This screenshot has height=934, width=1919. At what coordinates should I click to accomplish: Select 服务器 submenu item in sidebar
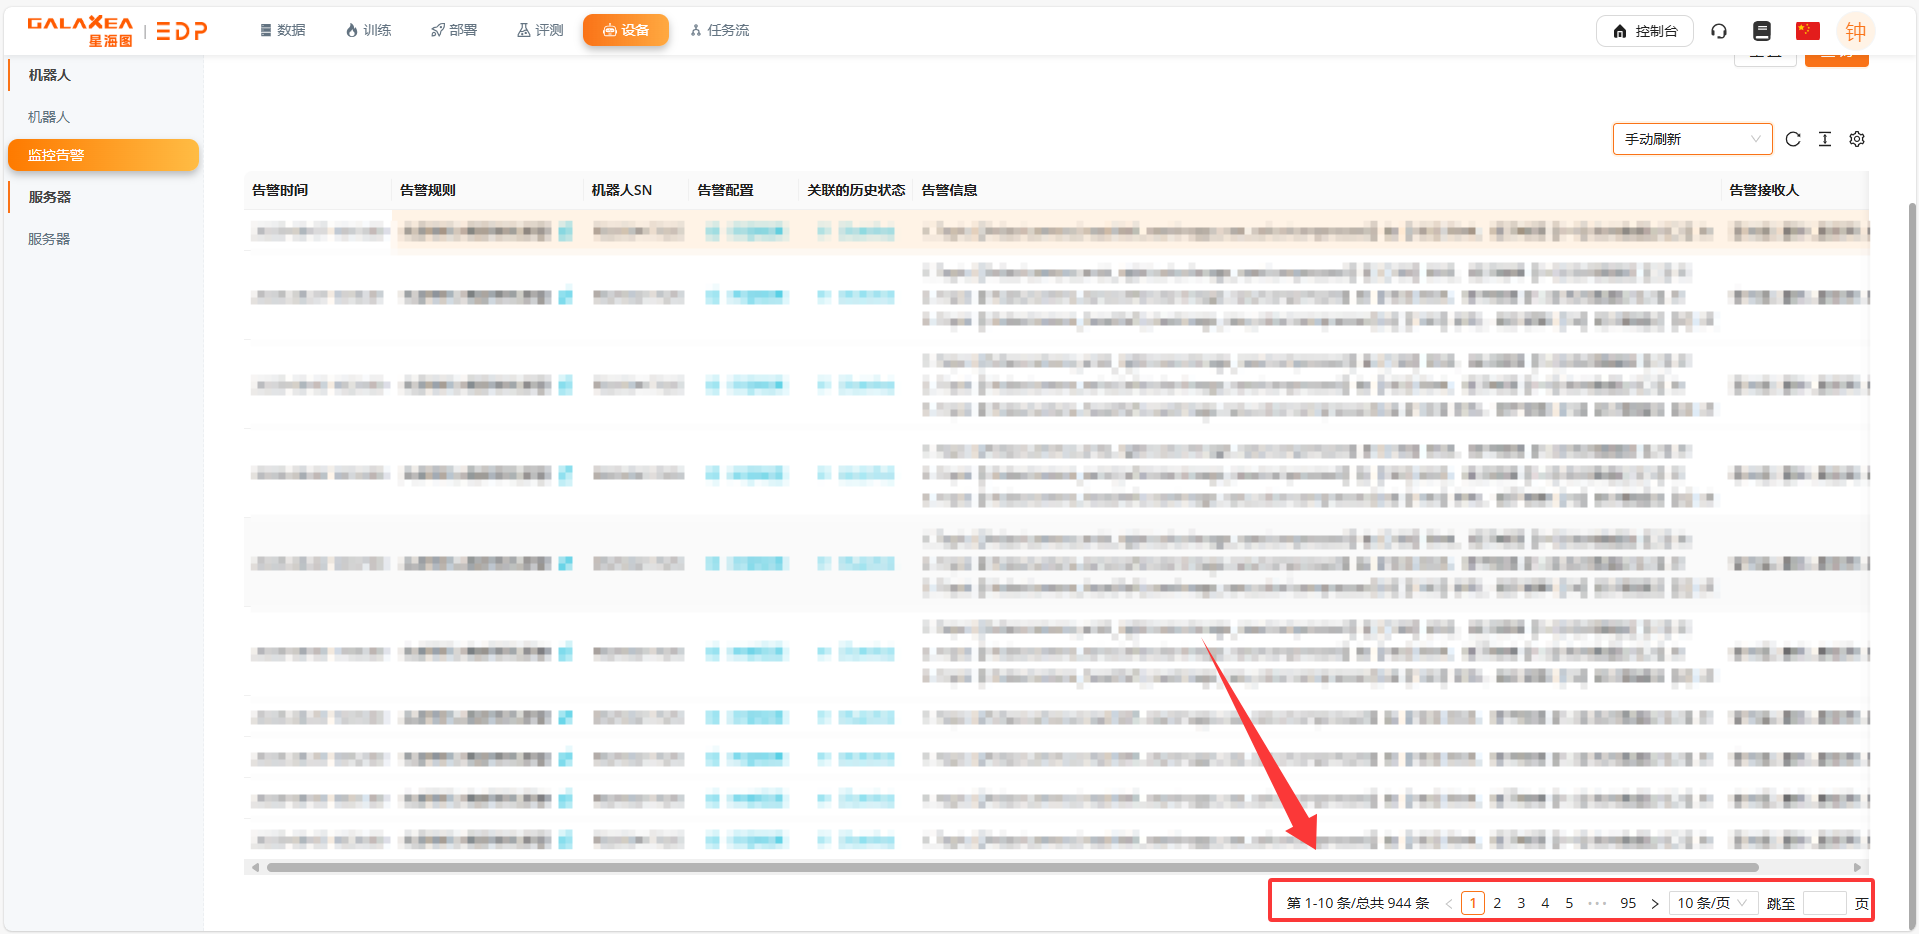click(x=49, y=239)
